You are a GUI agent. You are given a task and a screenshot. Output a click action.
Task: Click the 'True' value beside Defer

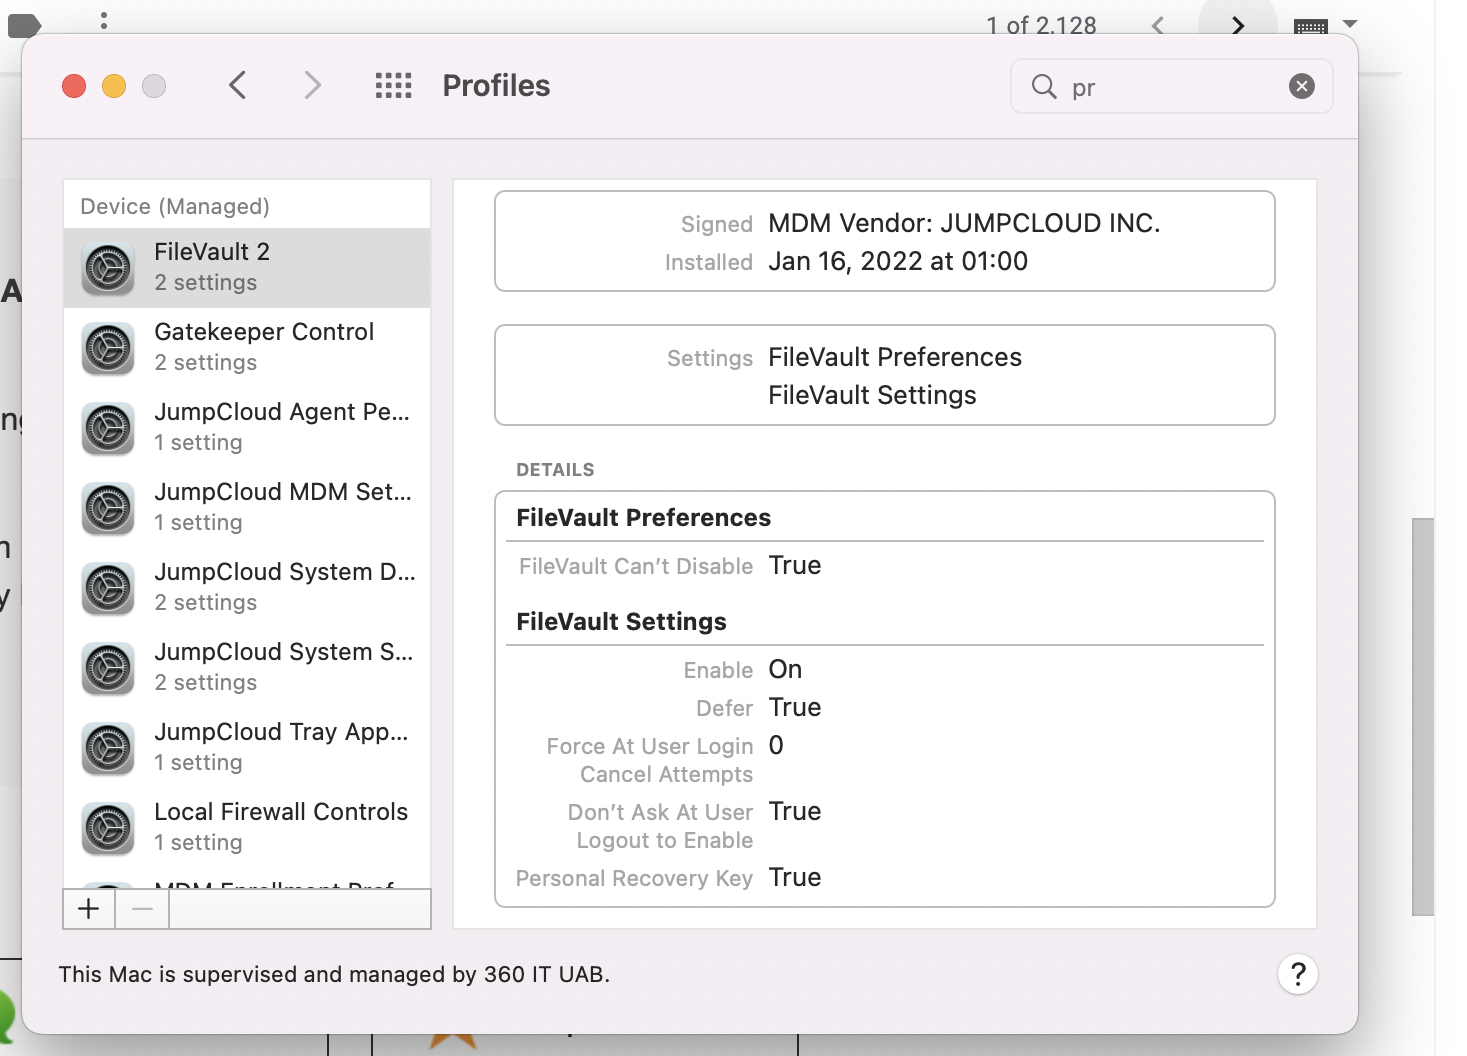pyautogui.click(x=795, y=707)
